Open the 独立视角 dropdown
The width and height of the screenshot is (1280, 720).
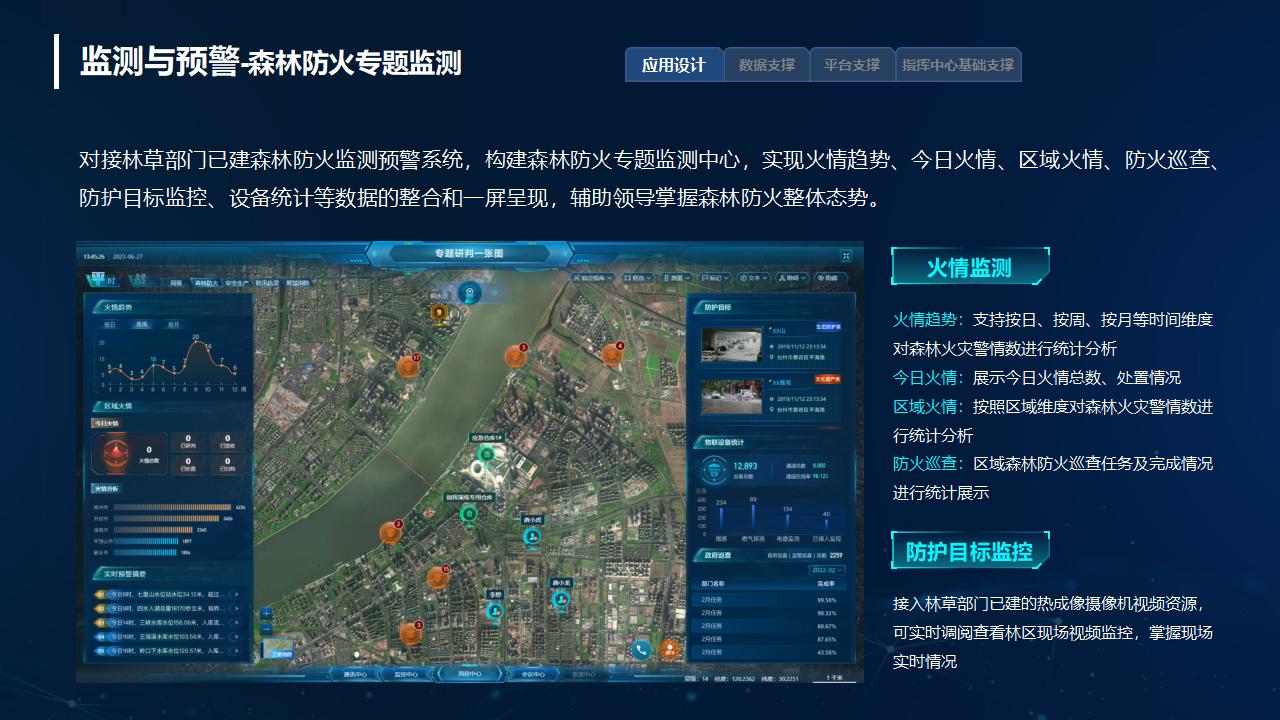point(593,278)
